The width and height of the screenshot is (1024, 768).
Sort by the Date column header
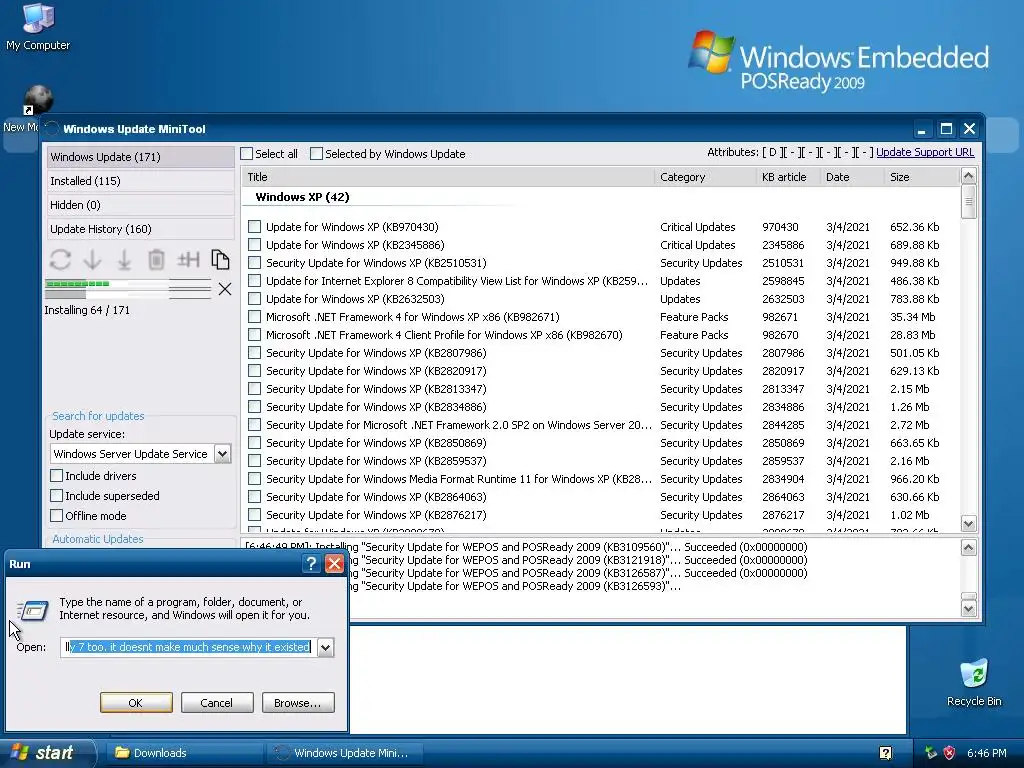852,177
